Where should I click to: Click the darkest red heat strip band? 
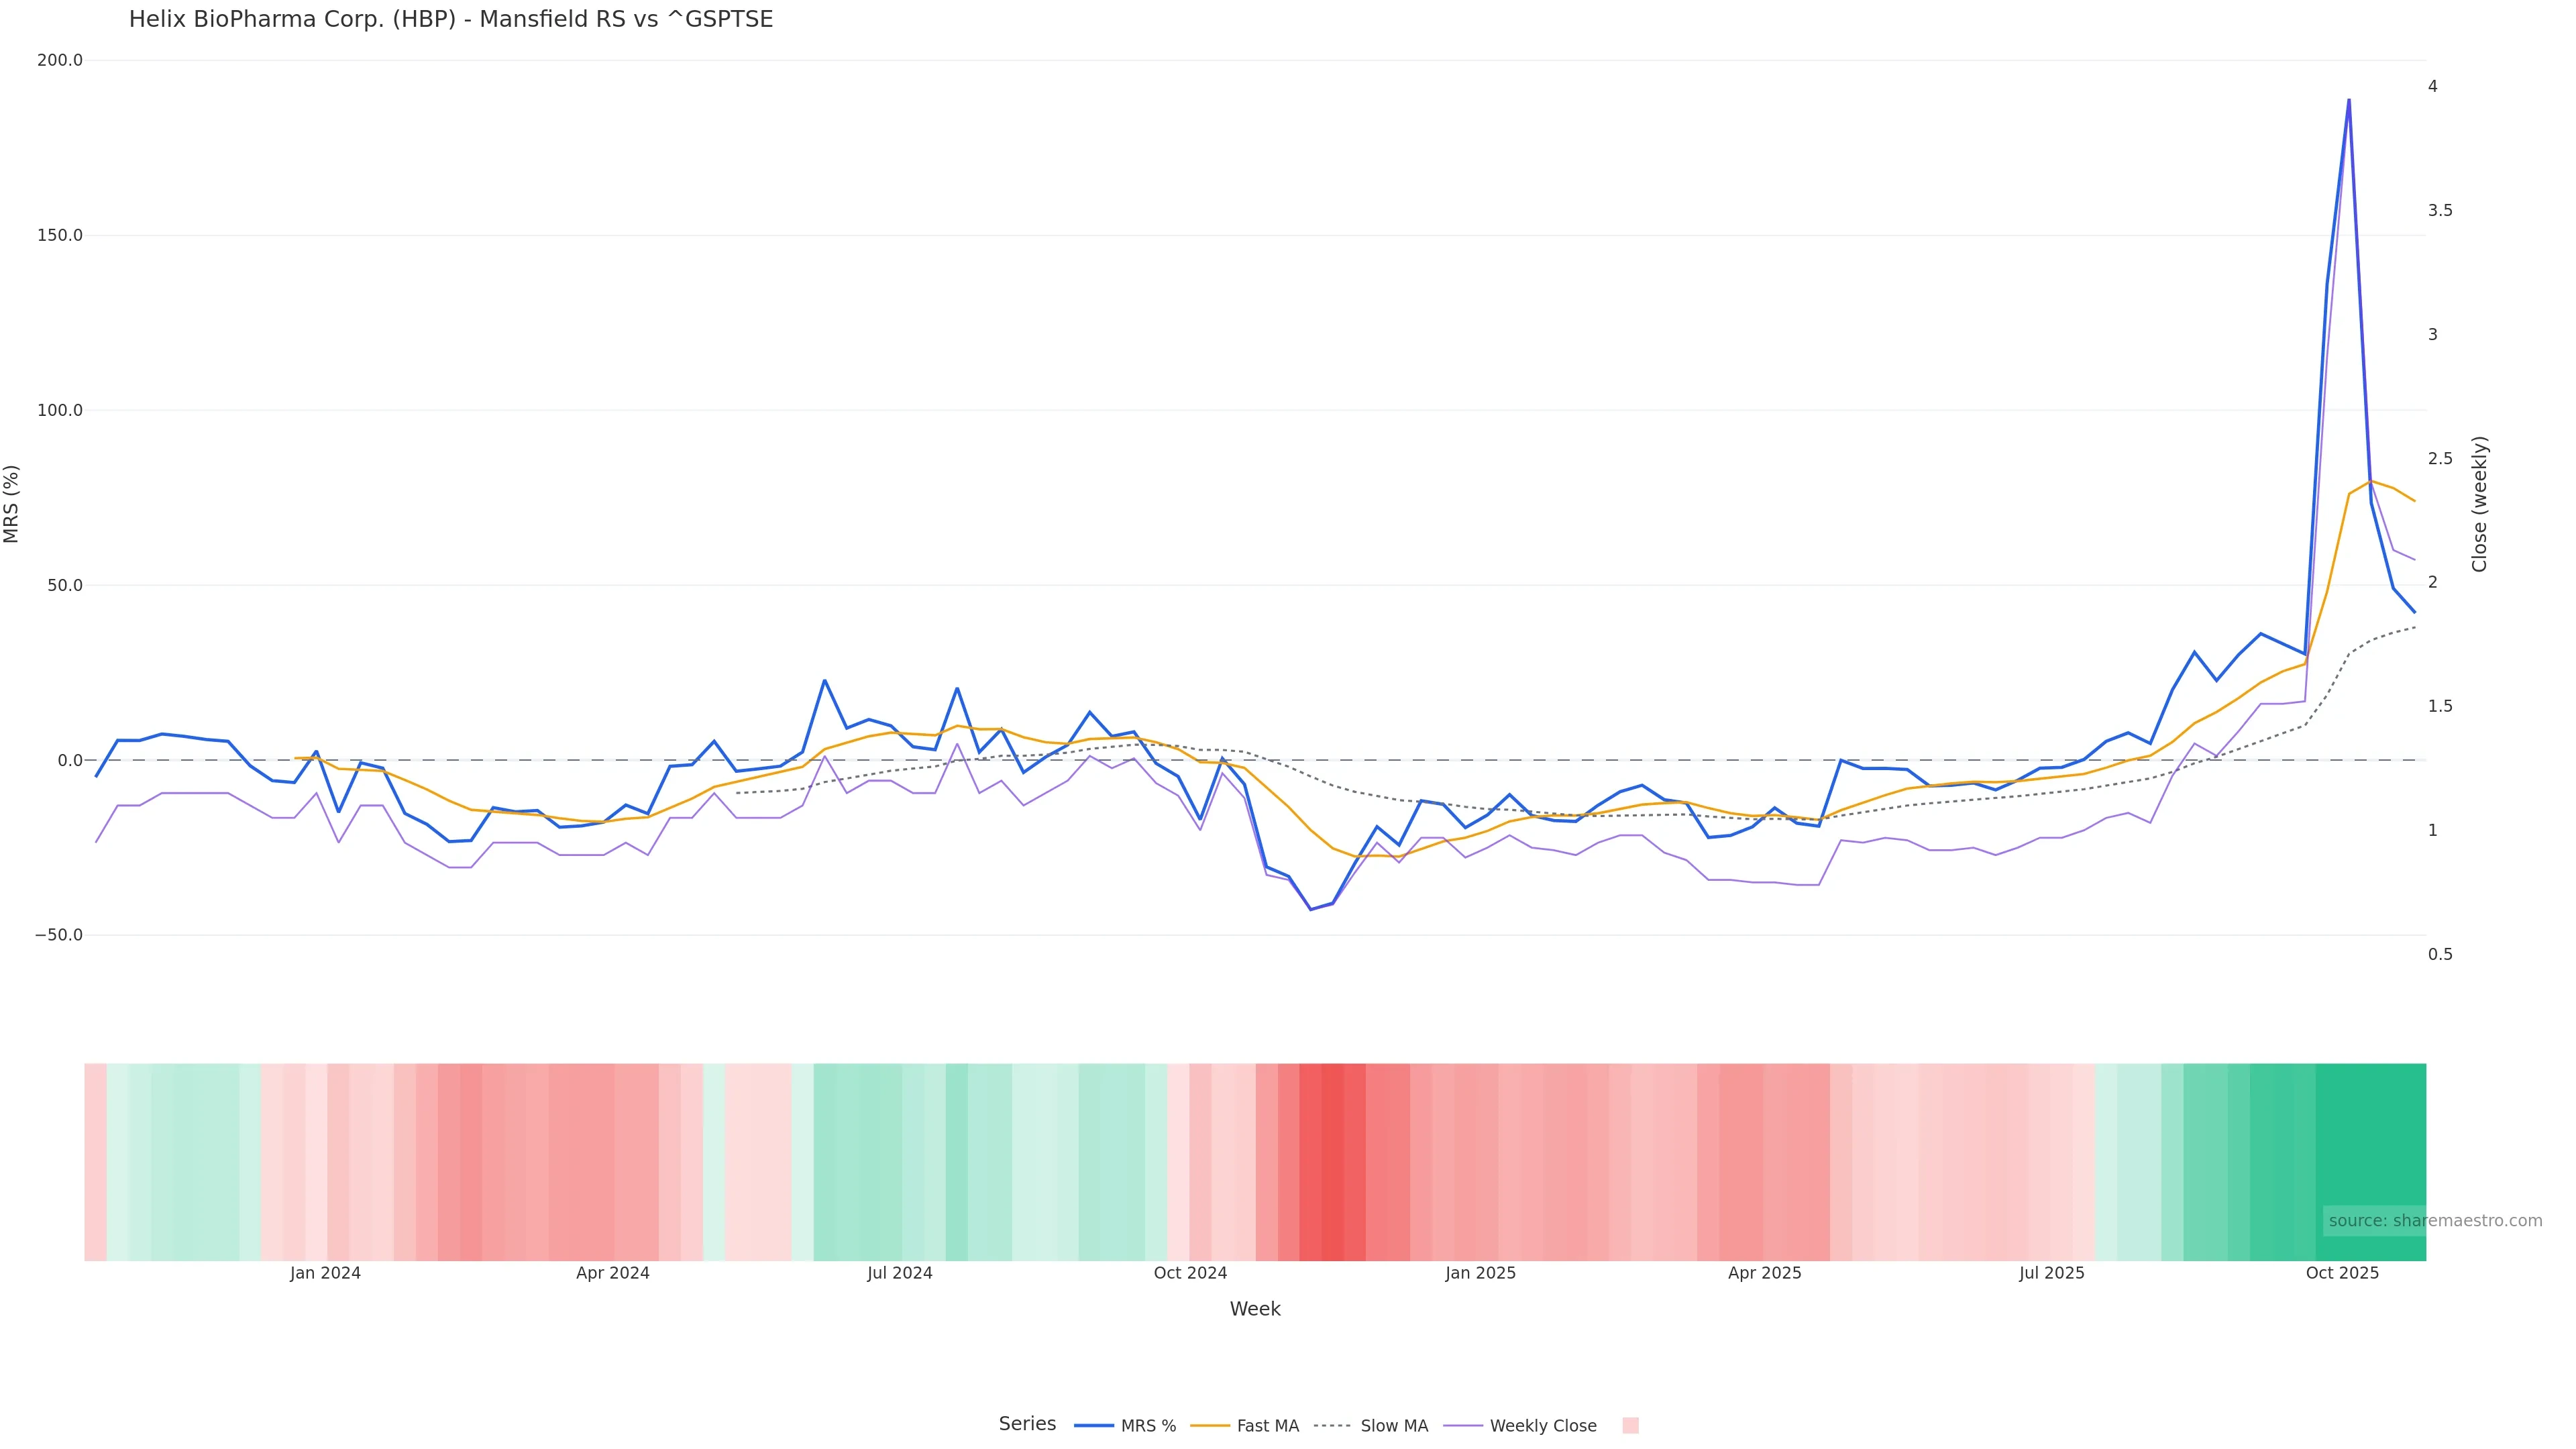pyautogui.click(x=1332, y=1161)
